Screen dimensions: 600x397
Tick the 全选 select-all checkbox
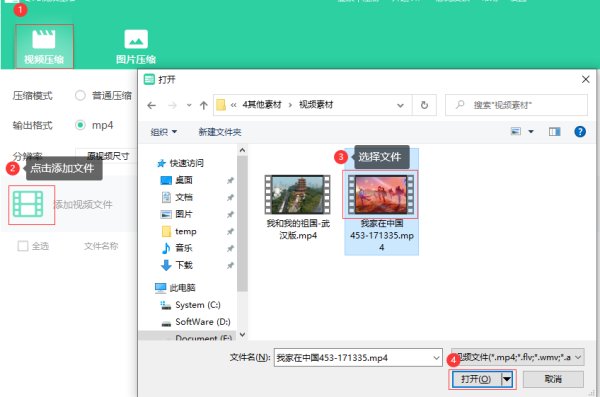point(23,246)
